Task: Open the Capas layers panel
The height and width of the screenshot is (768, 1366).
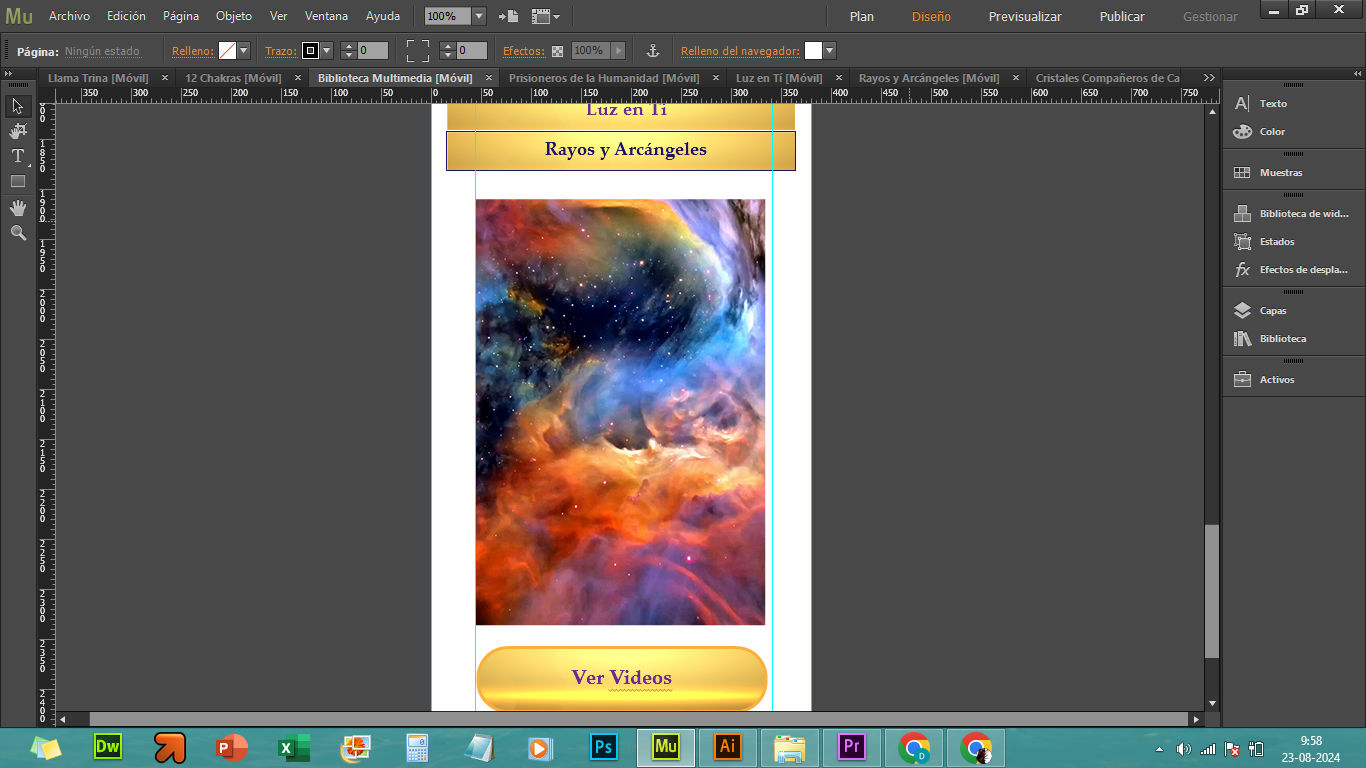Action: pos(1272,311)
